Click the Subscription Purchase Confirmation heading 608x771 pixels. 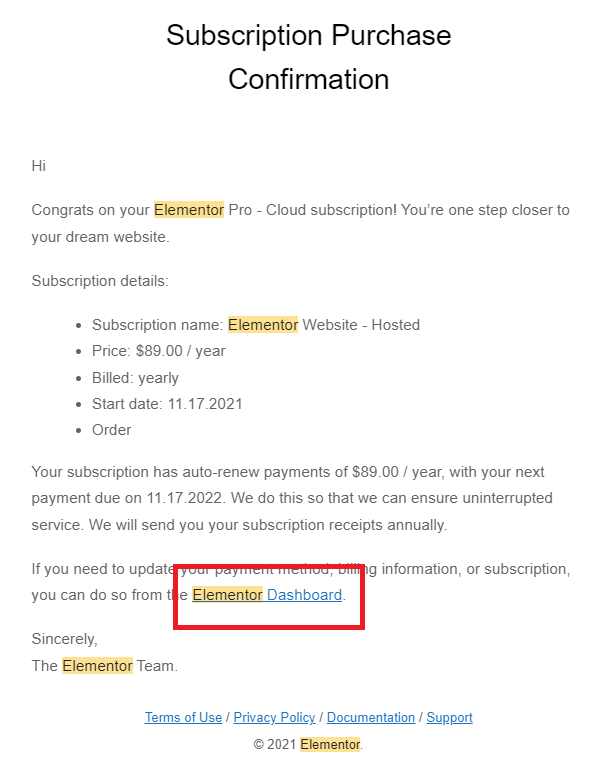click(x=309, y=57)
